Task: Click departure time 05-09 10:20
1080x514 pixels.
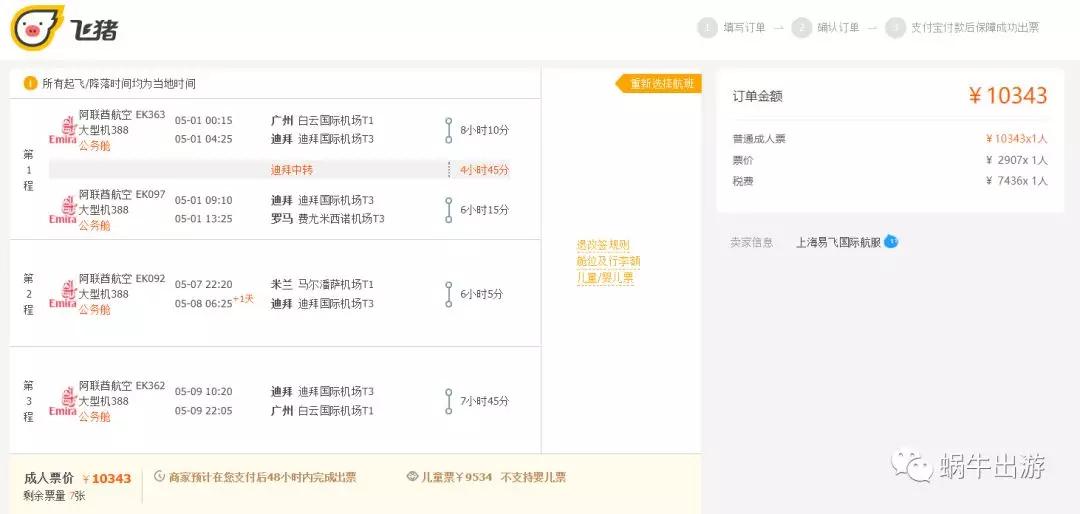Action: [203, 391]
